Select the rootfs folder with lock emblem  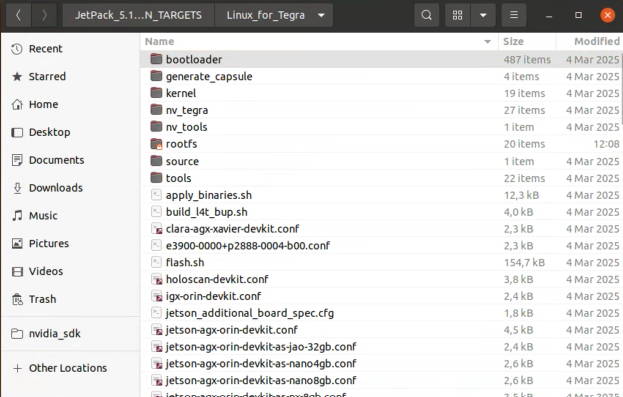(x=157, y=144)
